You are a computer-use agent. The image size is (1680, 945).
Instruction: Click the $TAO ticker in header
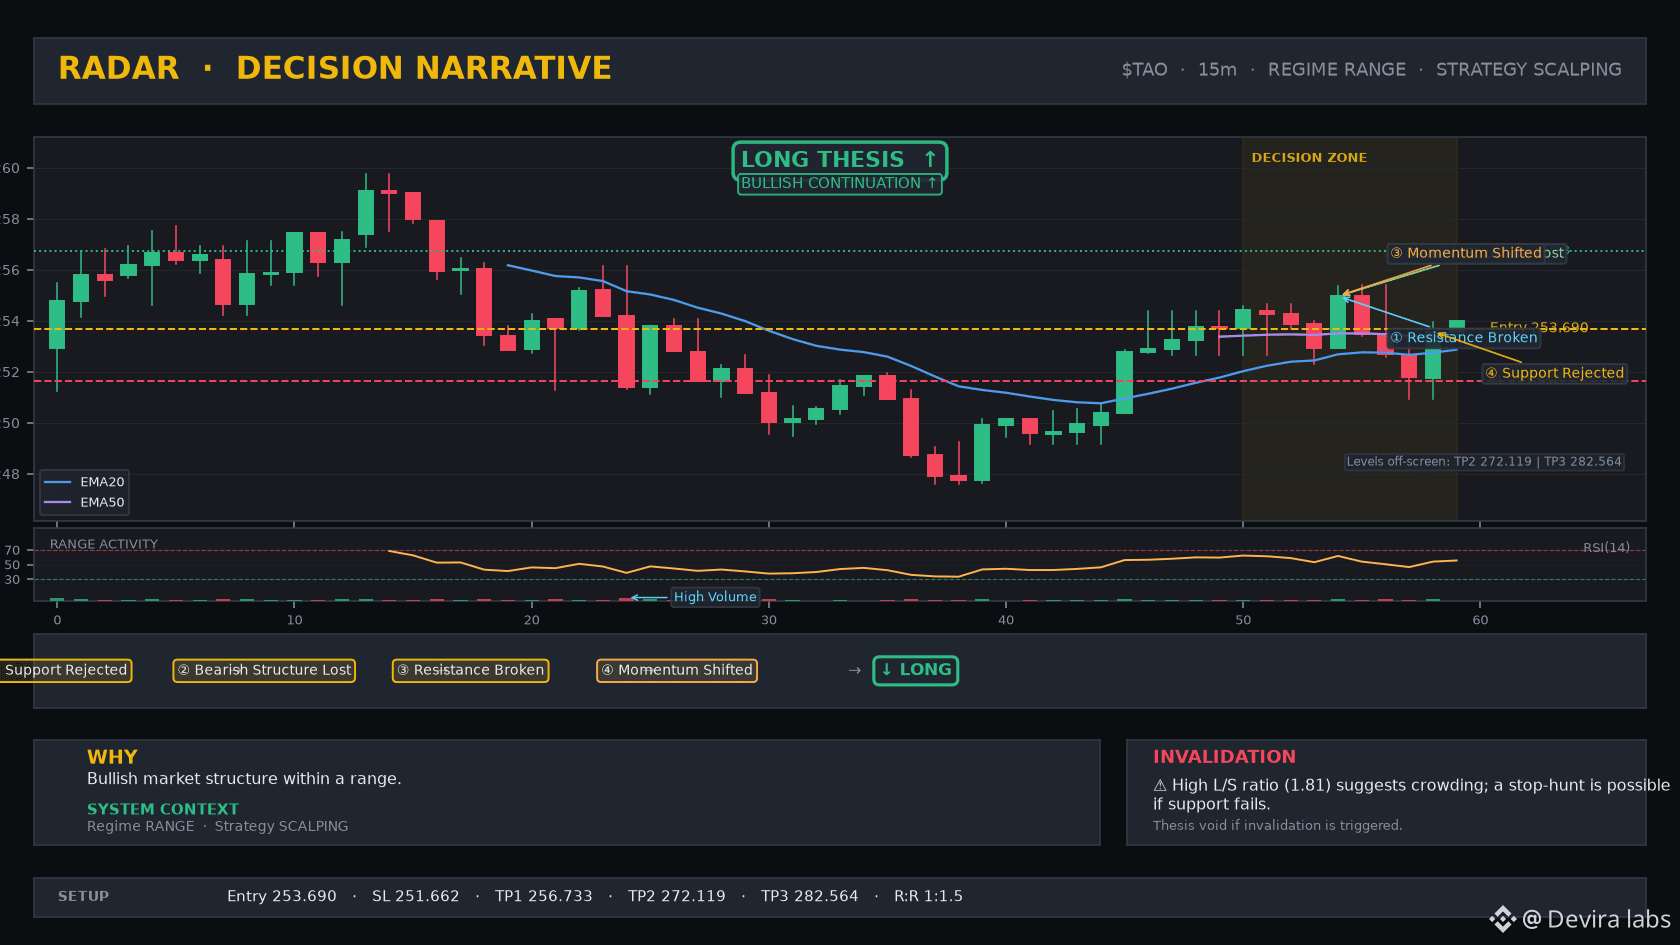[1144, 70]
